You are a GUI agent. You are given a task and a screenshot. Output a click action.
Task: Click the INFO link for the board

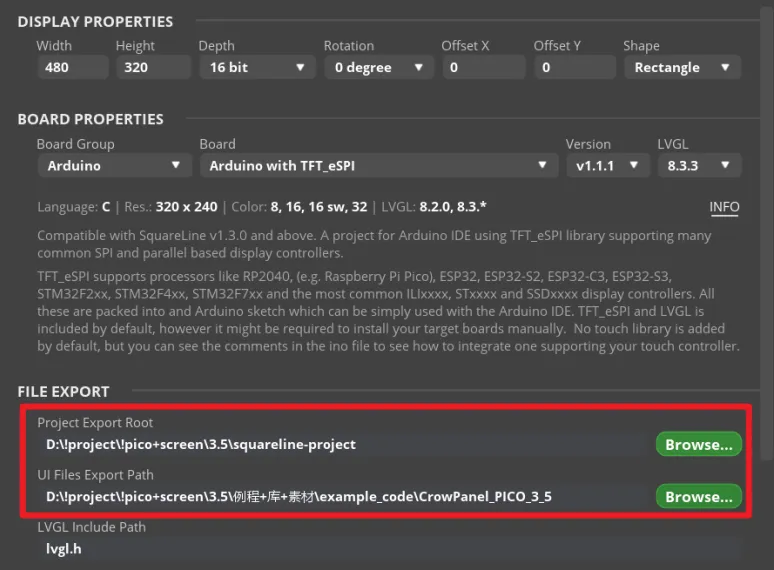point(724,208)
